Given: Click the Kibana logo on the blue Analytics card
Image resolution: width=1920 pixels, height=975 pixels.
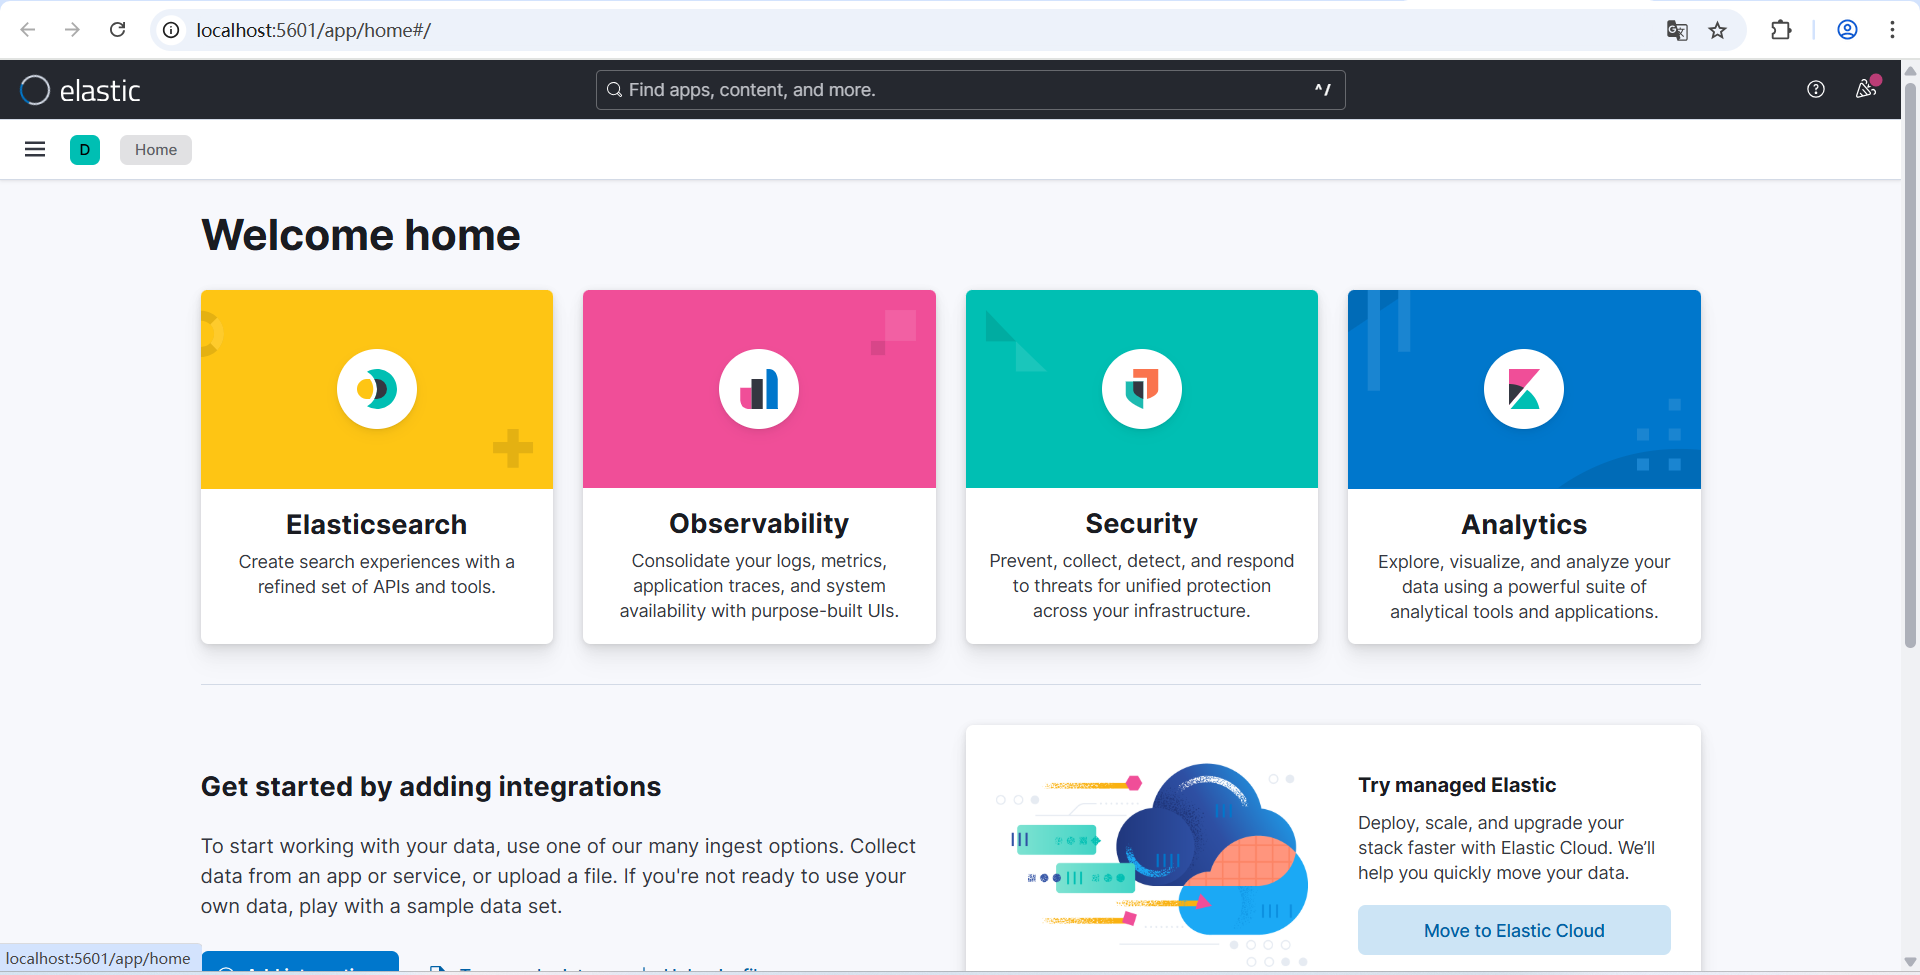Looking at the screenshot, I should point(1524,389).
